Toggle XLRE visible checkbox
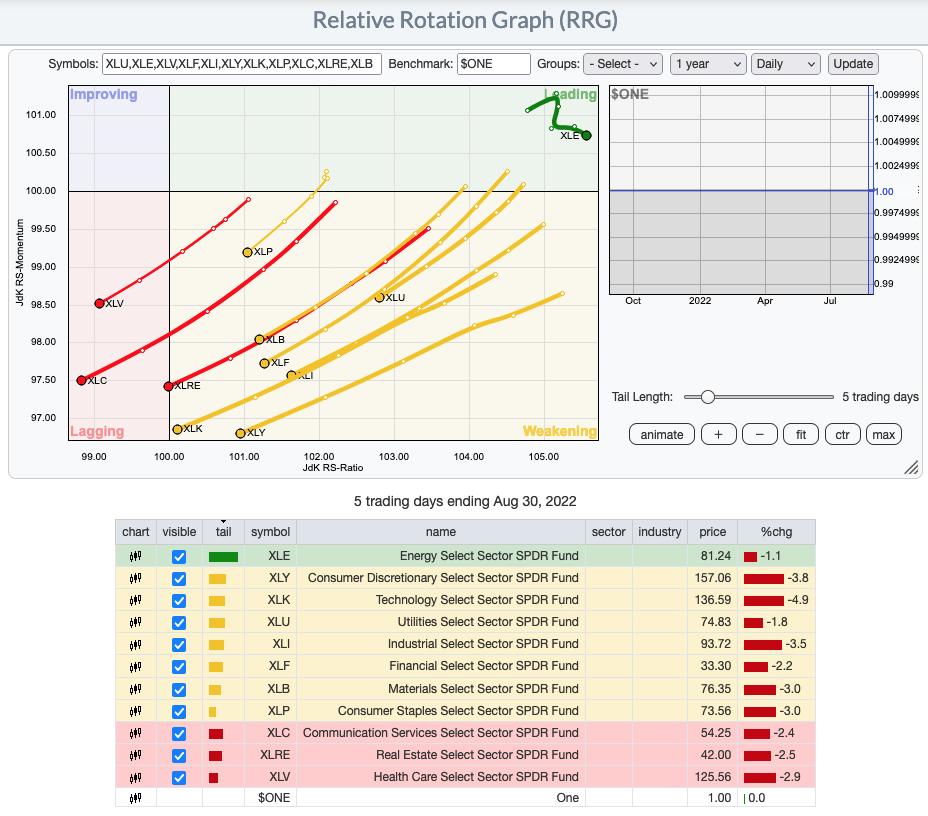This screenshot has height=816, width=928. point(179,756)
